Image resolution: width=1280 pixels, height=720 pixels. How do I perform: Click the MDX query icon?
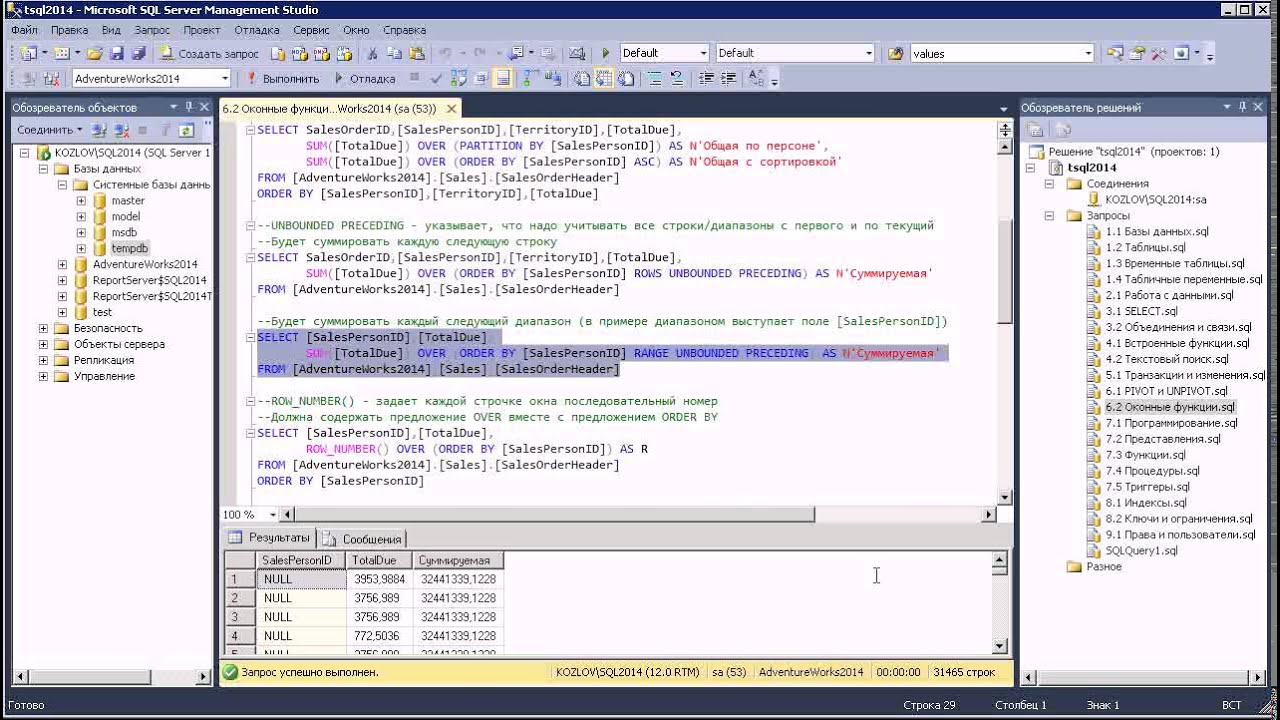pyautogui.click(x=299, y=53)
